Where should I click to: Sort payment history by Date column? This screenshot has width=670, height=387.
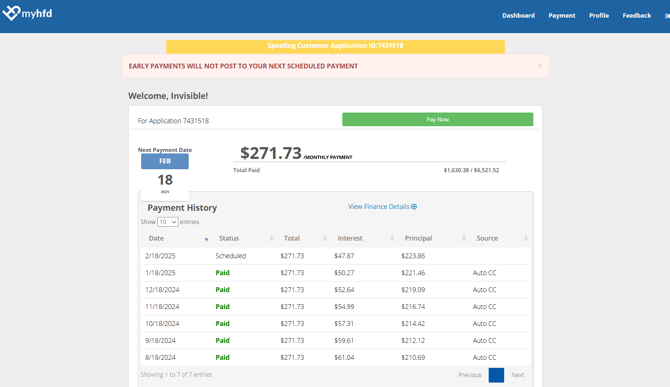(x=177, y=238)
